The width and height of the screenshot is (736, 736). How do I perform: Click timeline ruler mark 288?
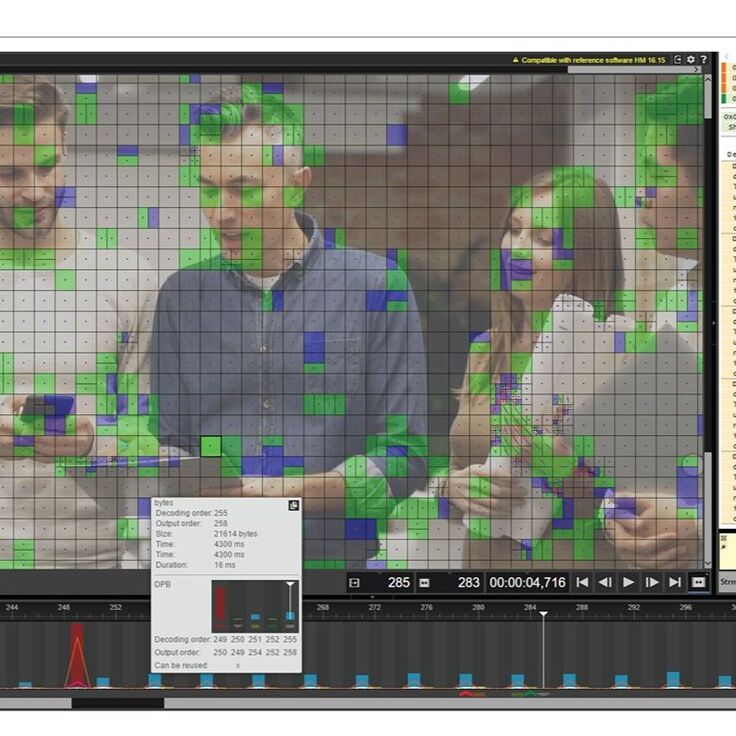[x=582, y=607]
